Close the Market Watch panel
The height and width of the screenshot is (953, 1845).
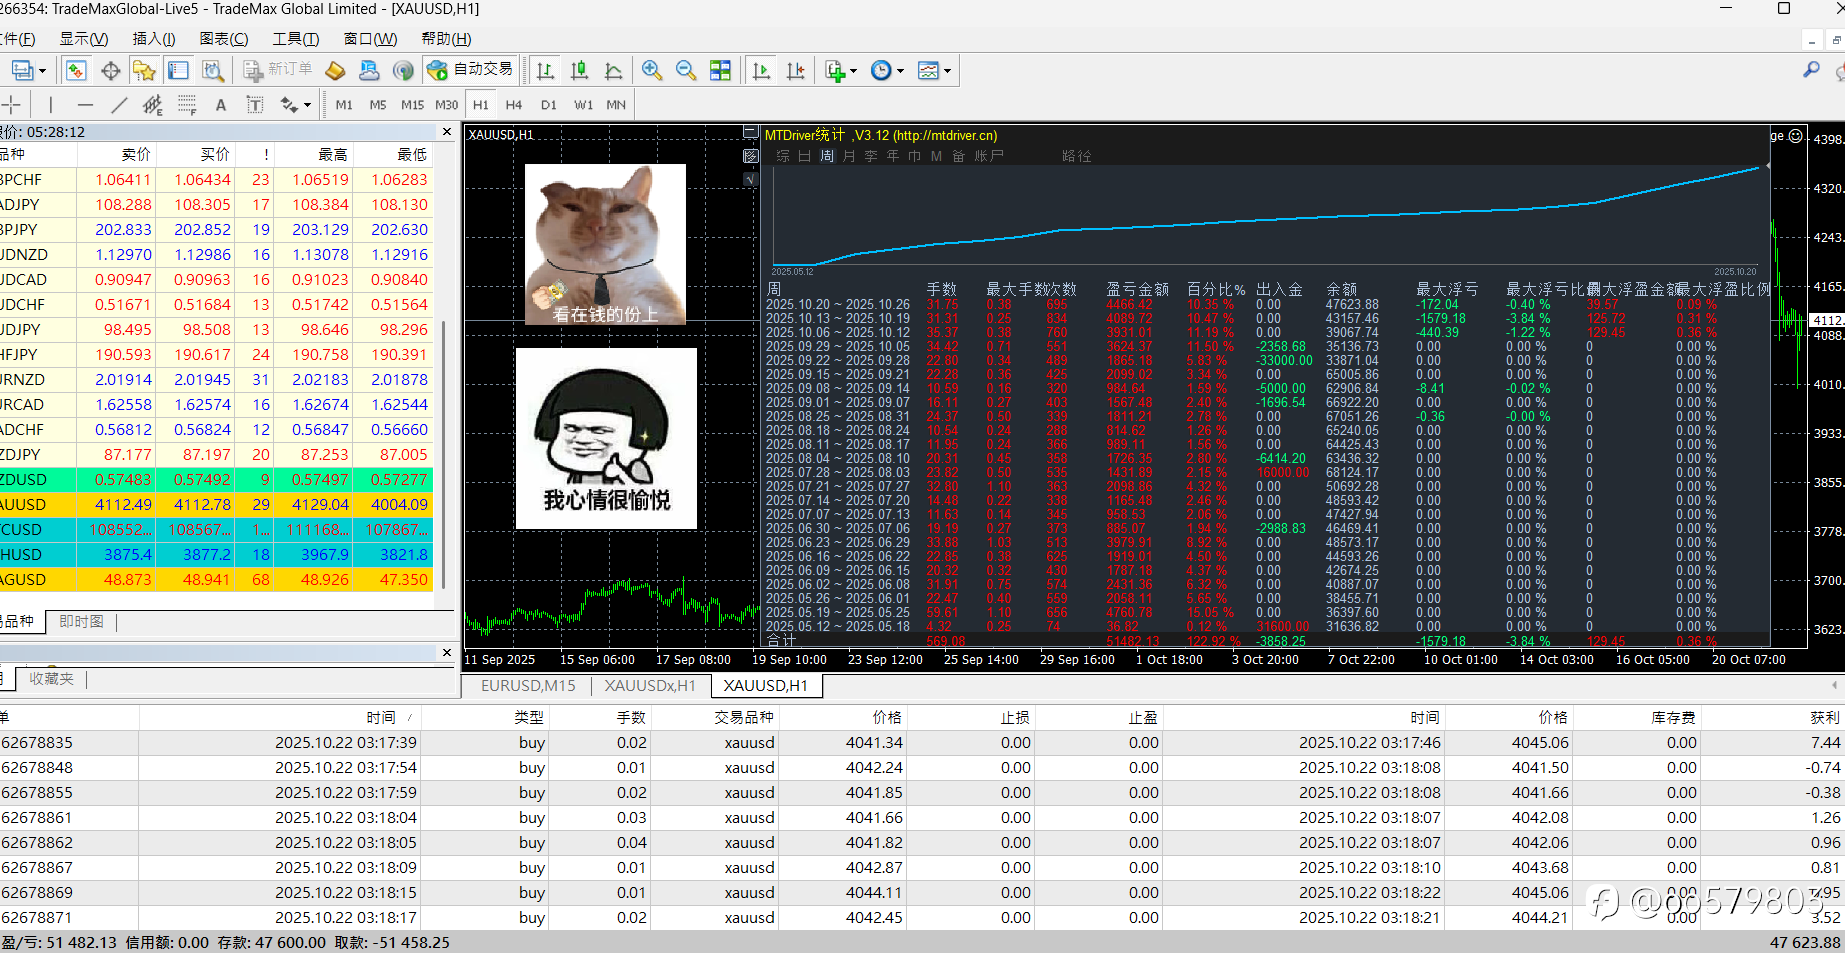pos(447,132)
